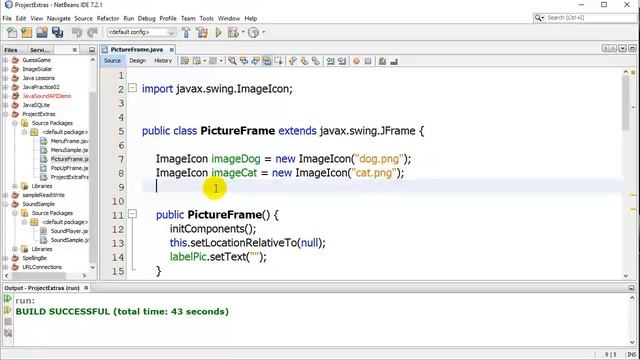Switch to the Services tab
The width and height of the screenshot is (640, 360).
click(x=40, y=50)
